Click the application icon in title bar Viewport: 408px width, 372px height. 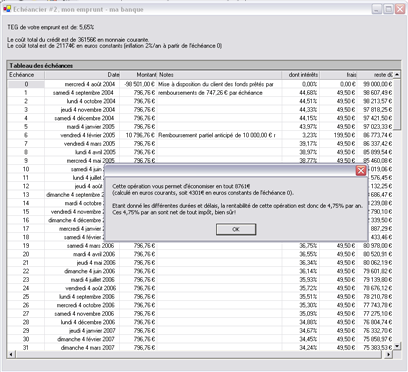pos(7,9)
